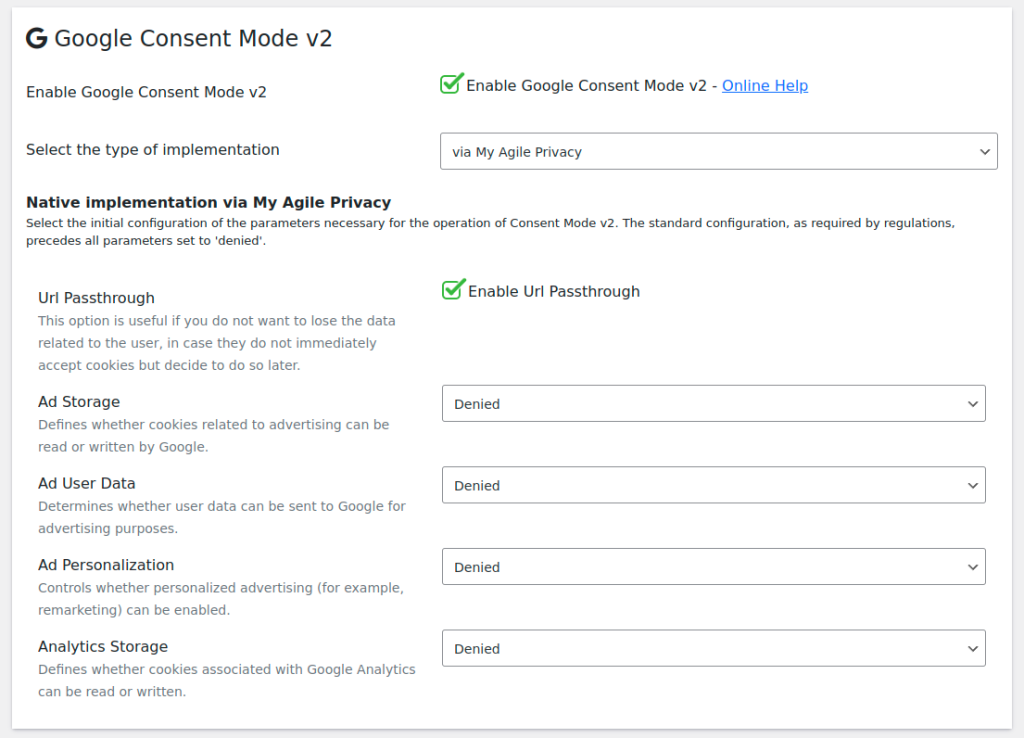This screenshot has width=1024, height=738.
Task: Open the Analytics Storage dropdown
Action: click(713, 648)
